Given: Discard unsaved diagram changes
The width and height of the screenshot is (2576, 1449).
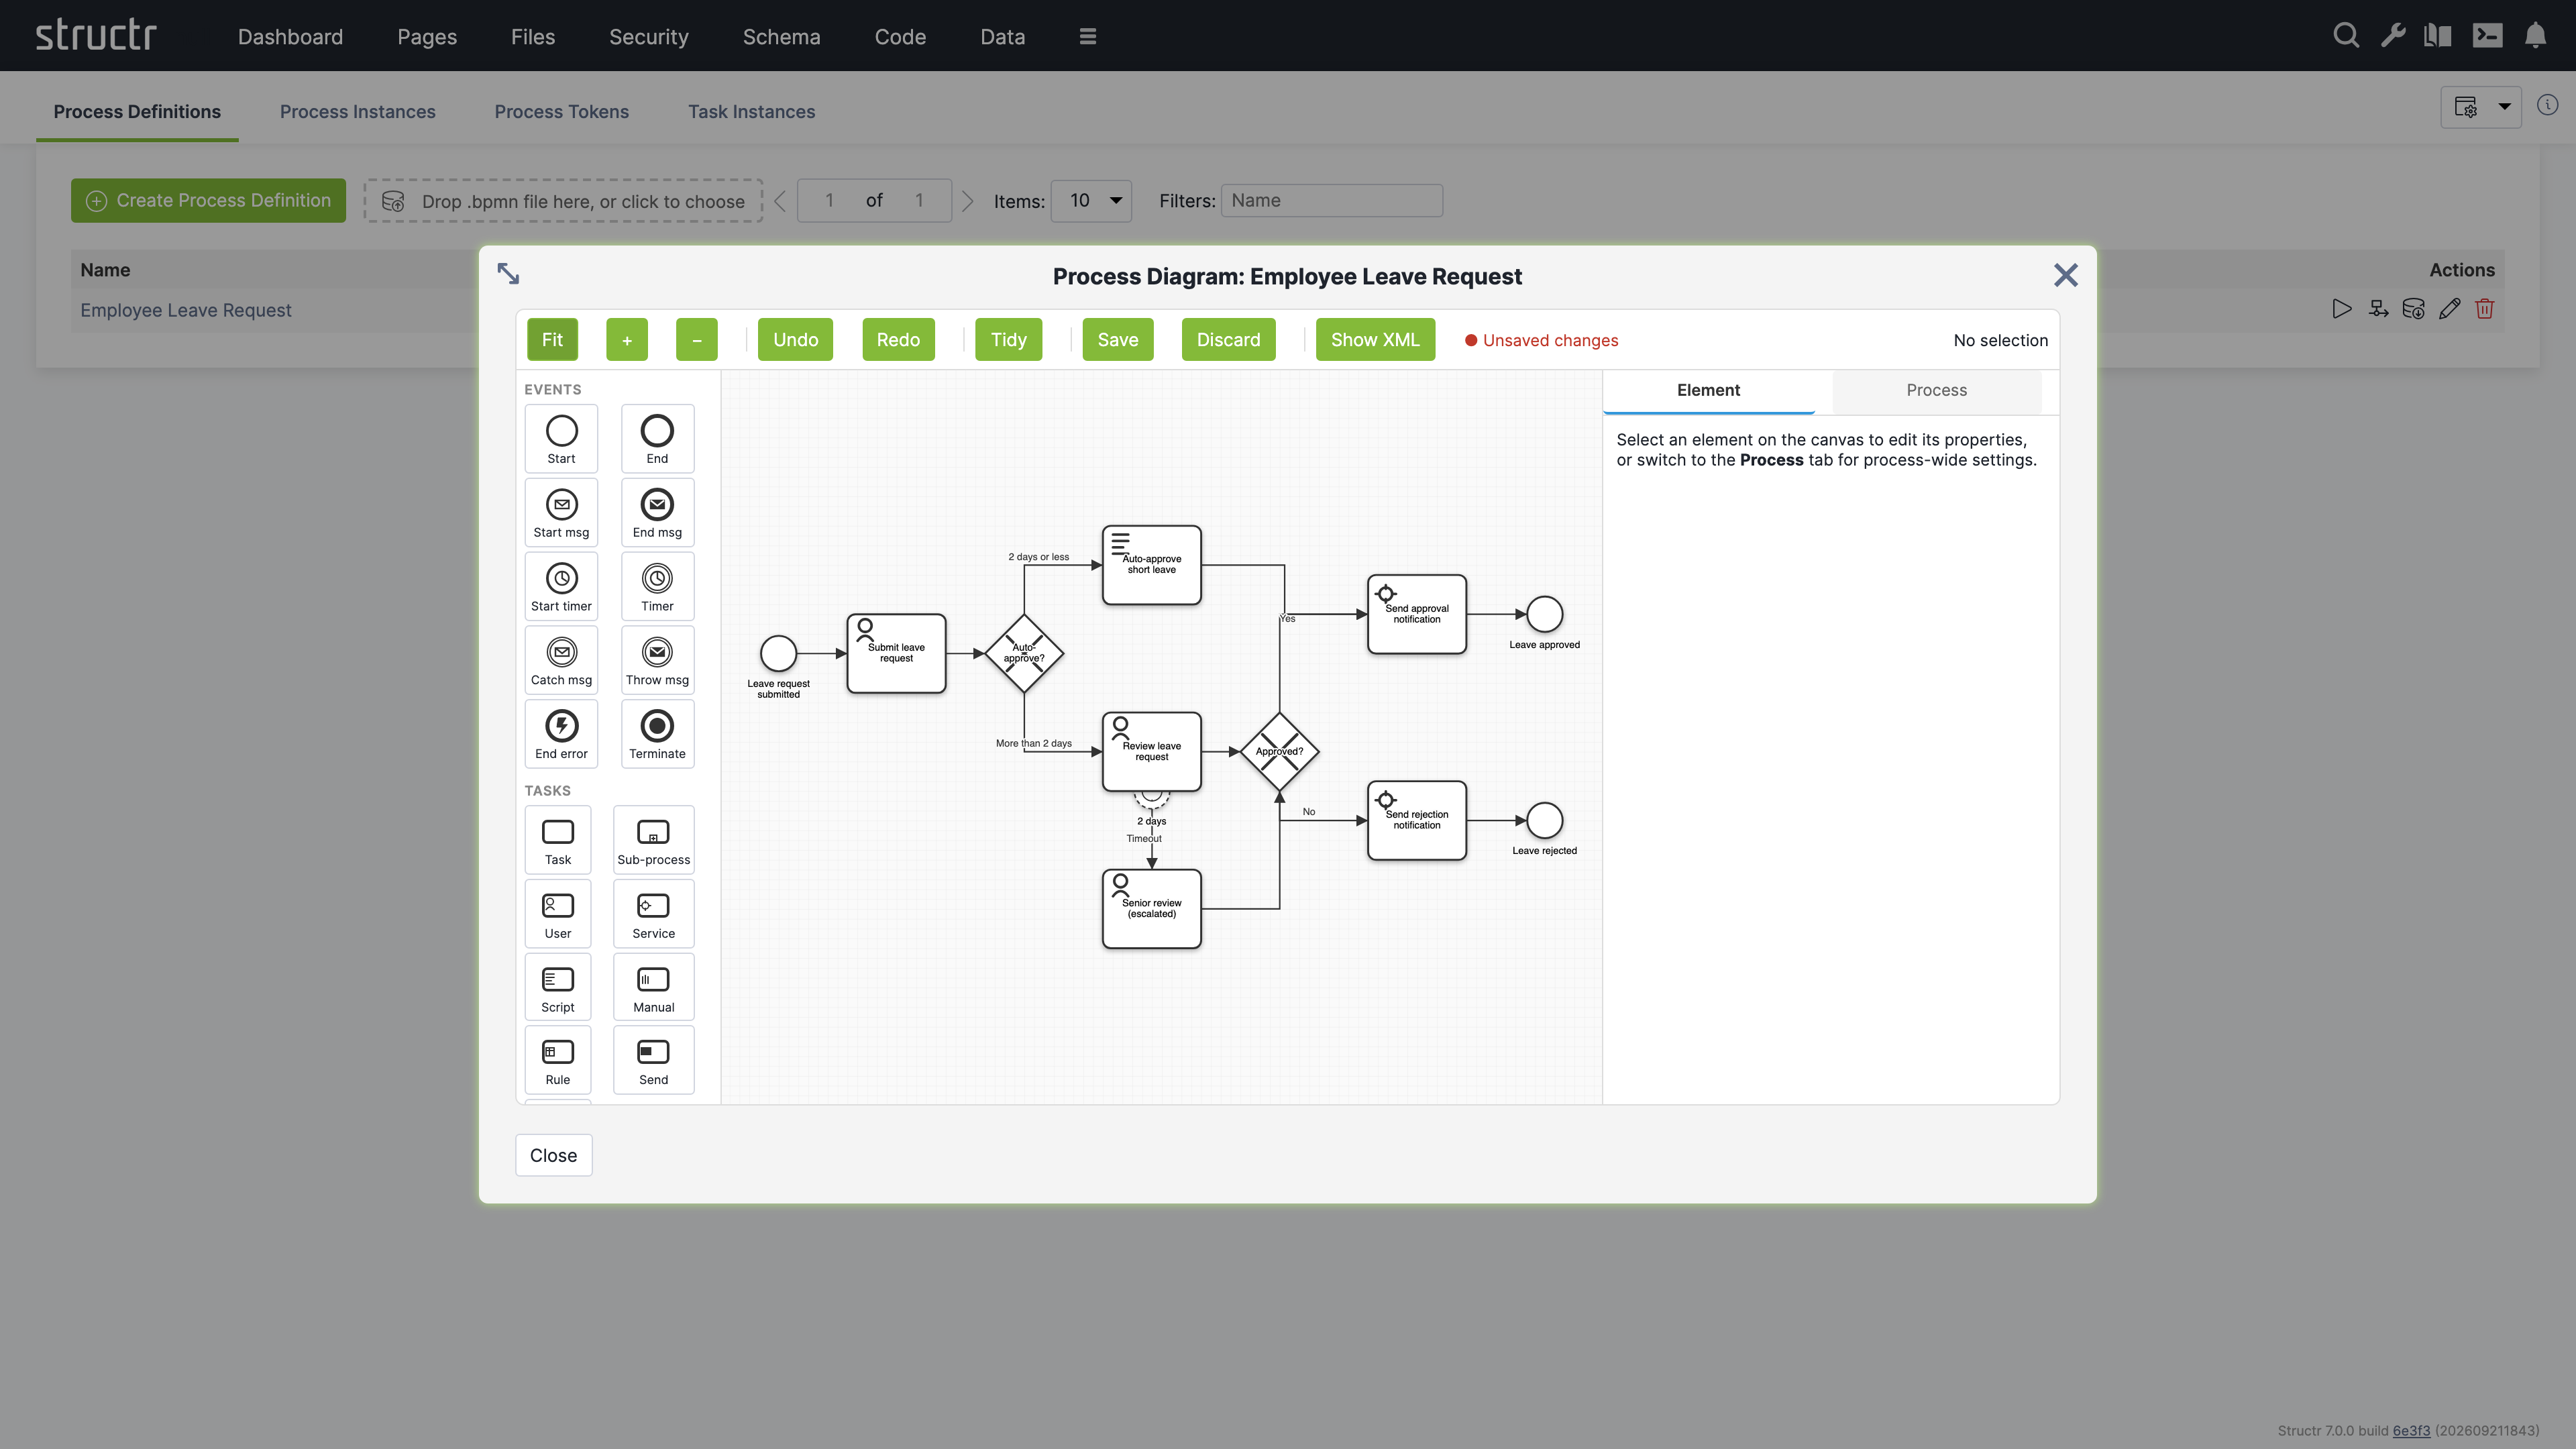Looking at the screenshot, I should 1229,340.
